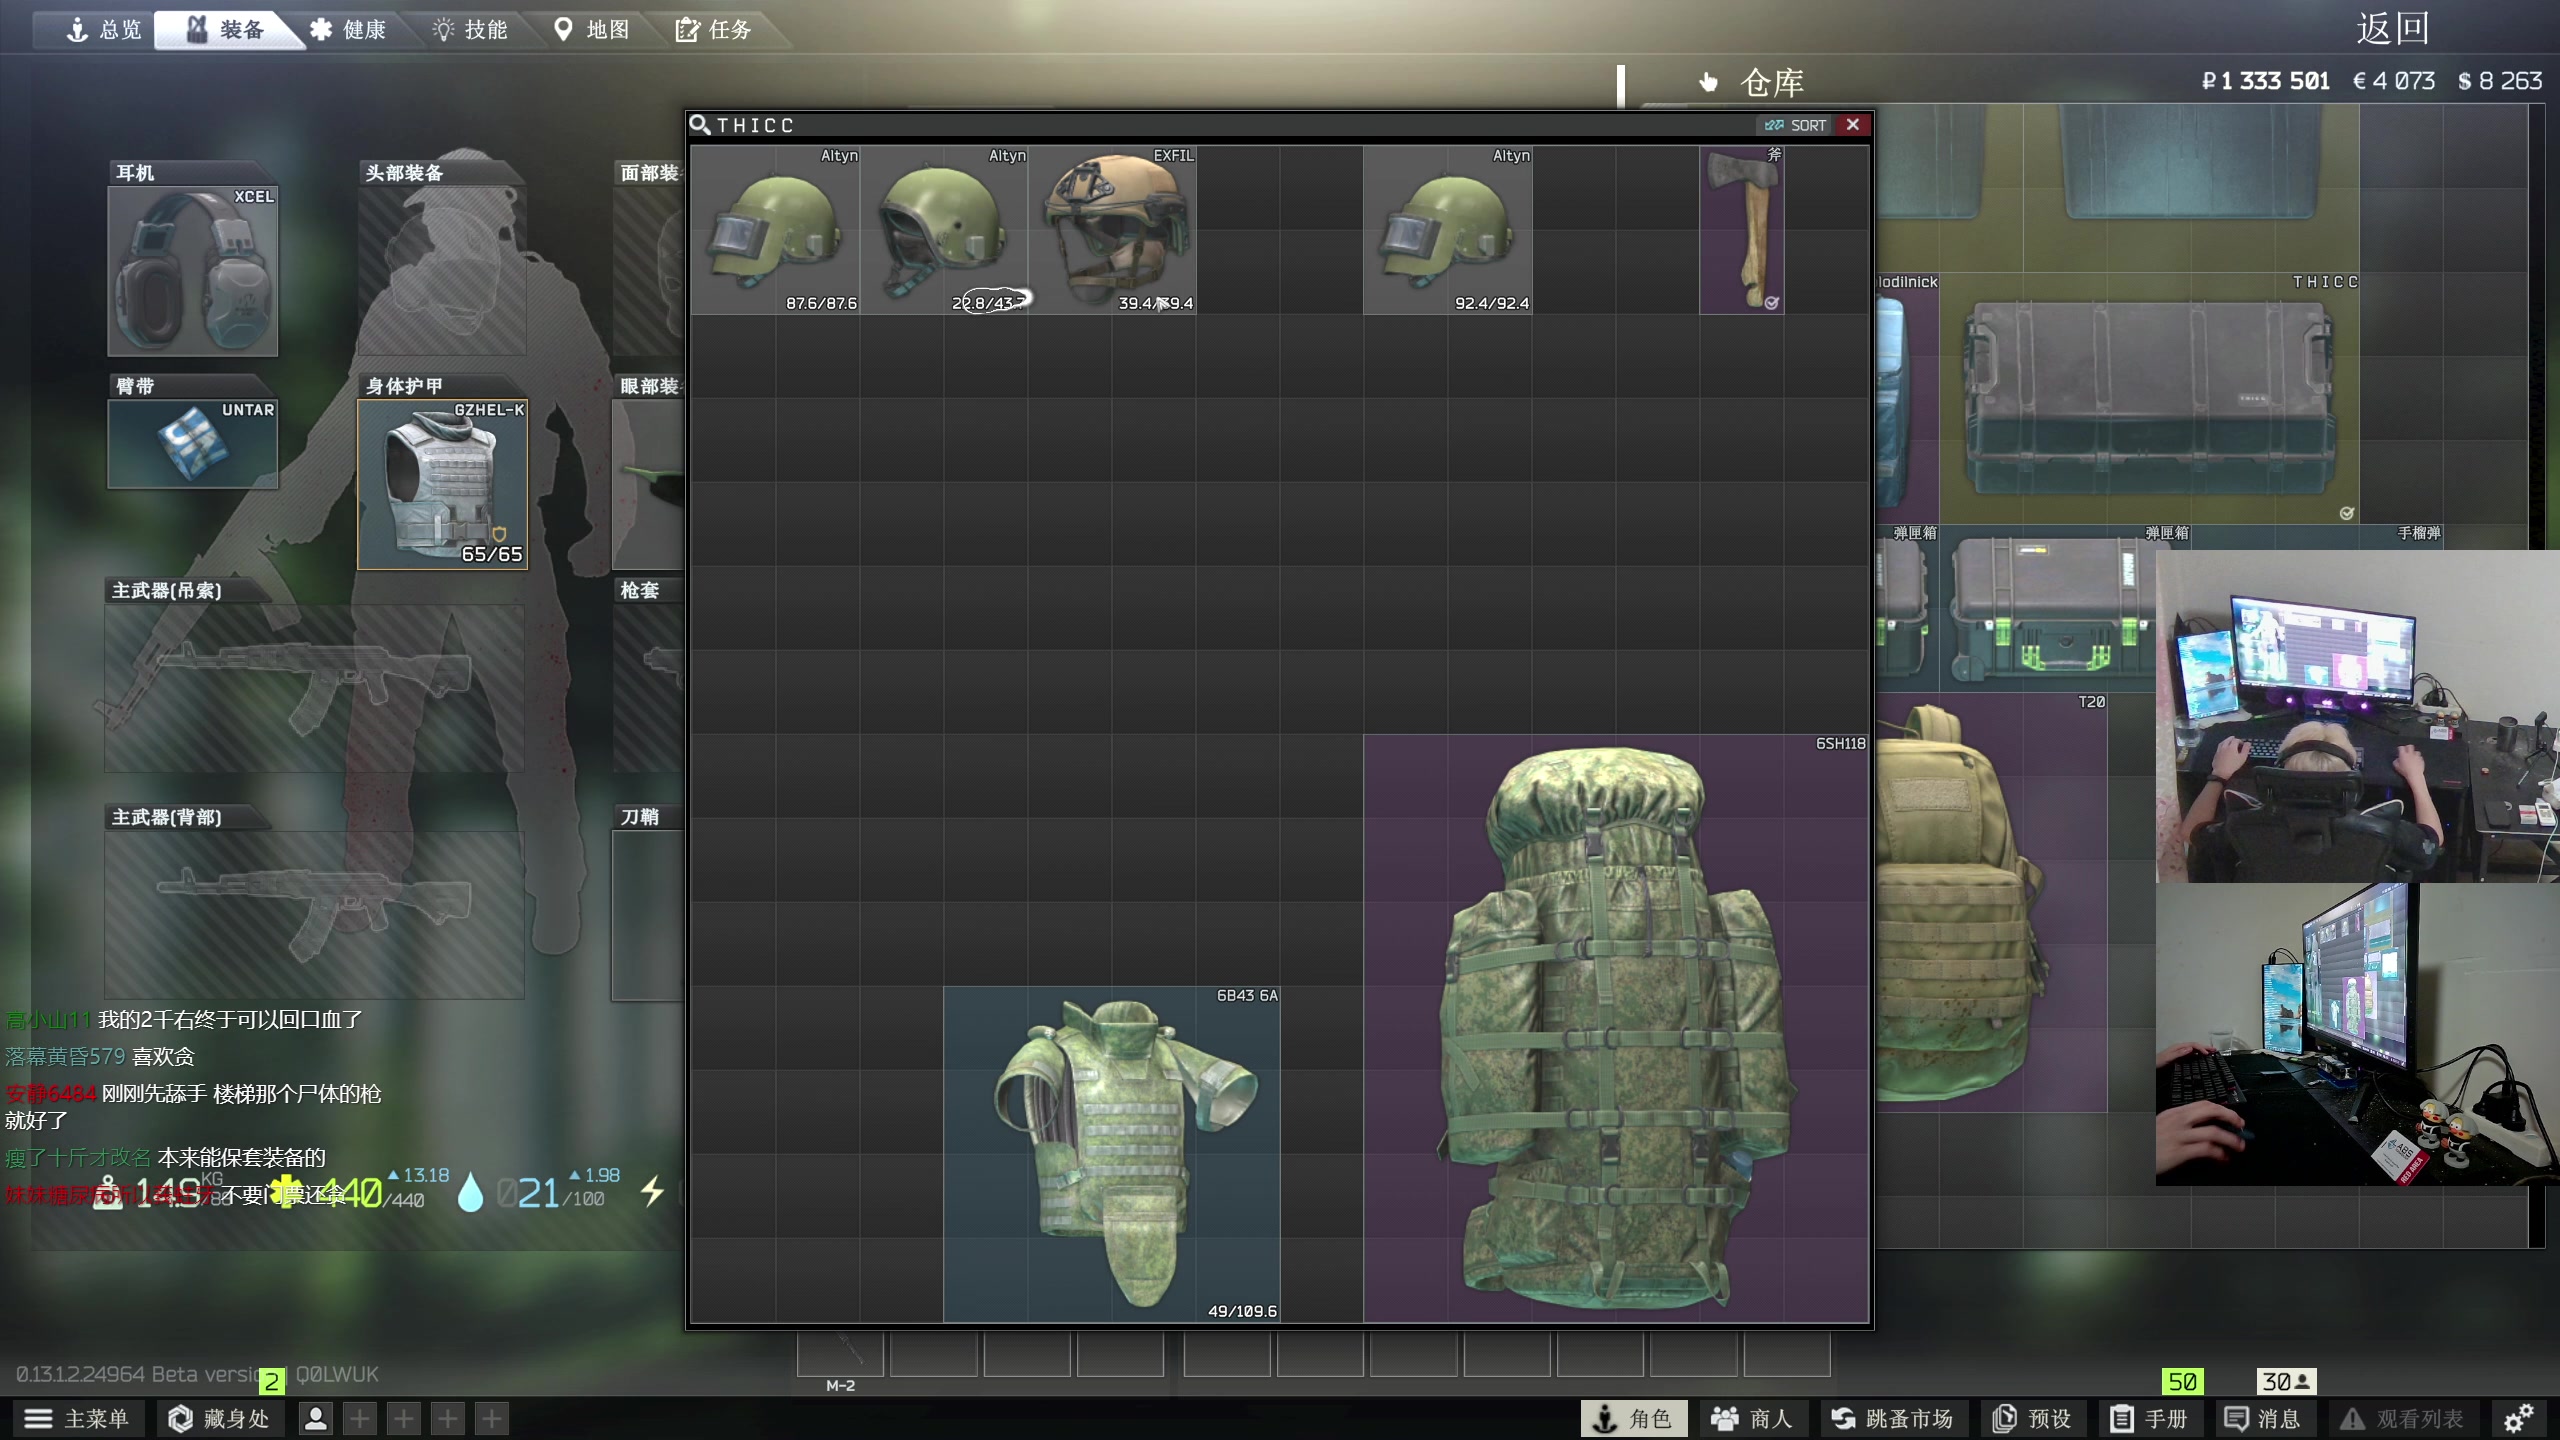Click the search magnifier icon in THICC window
This screenshot has height=1440, width=2560.
click(700, 125)
